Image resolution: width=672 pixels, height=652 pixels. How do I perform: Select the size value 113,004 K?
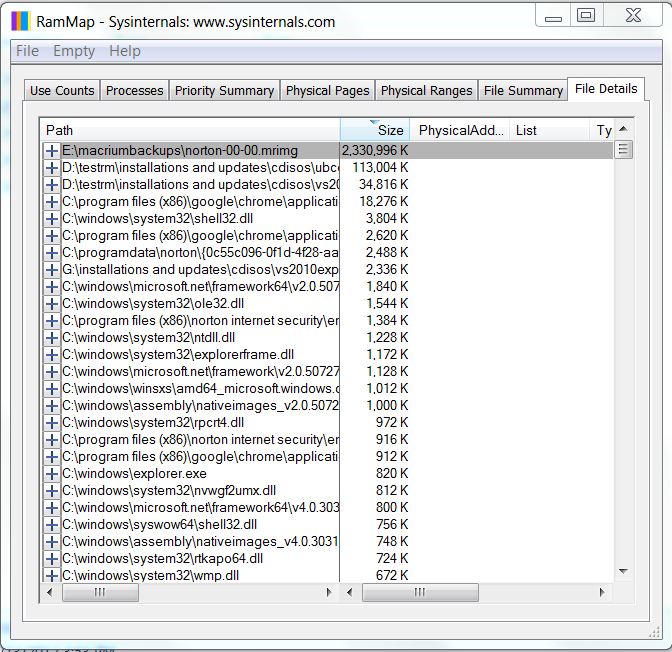pyautogui.click(x=380, y=168)
